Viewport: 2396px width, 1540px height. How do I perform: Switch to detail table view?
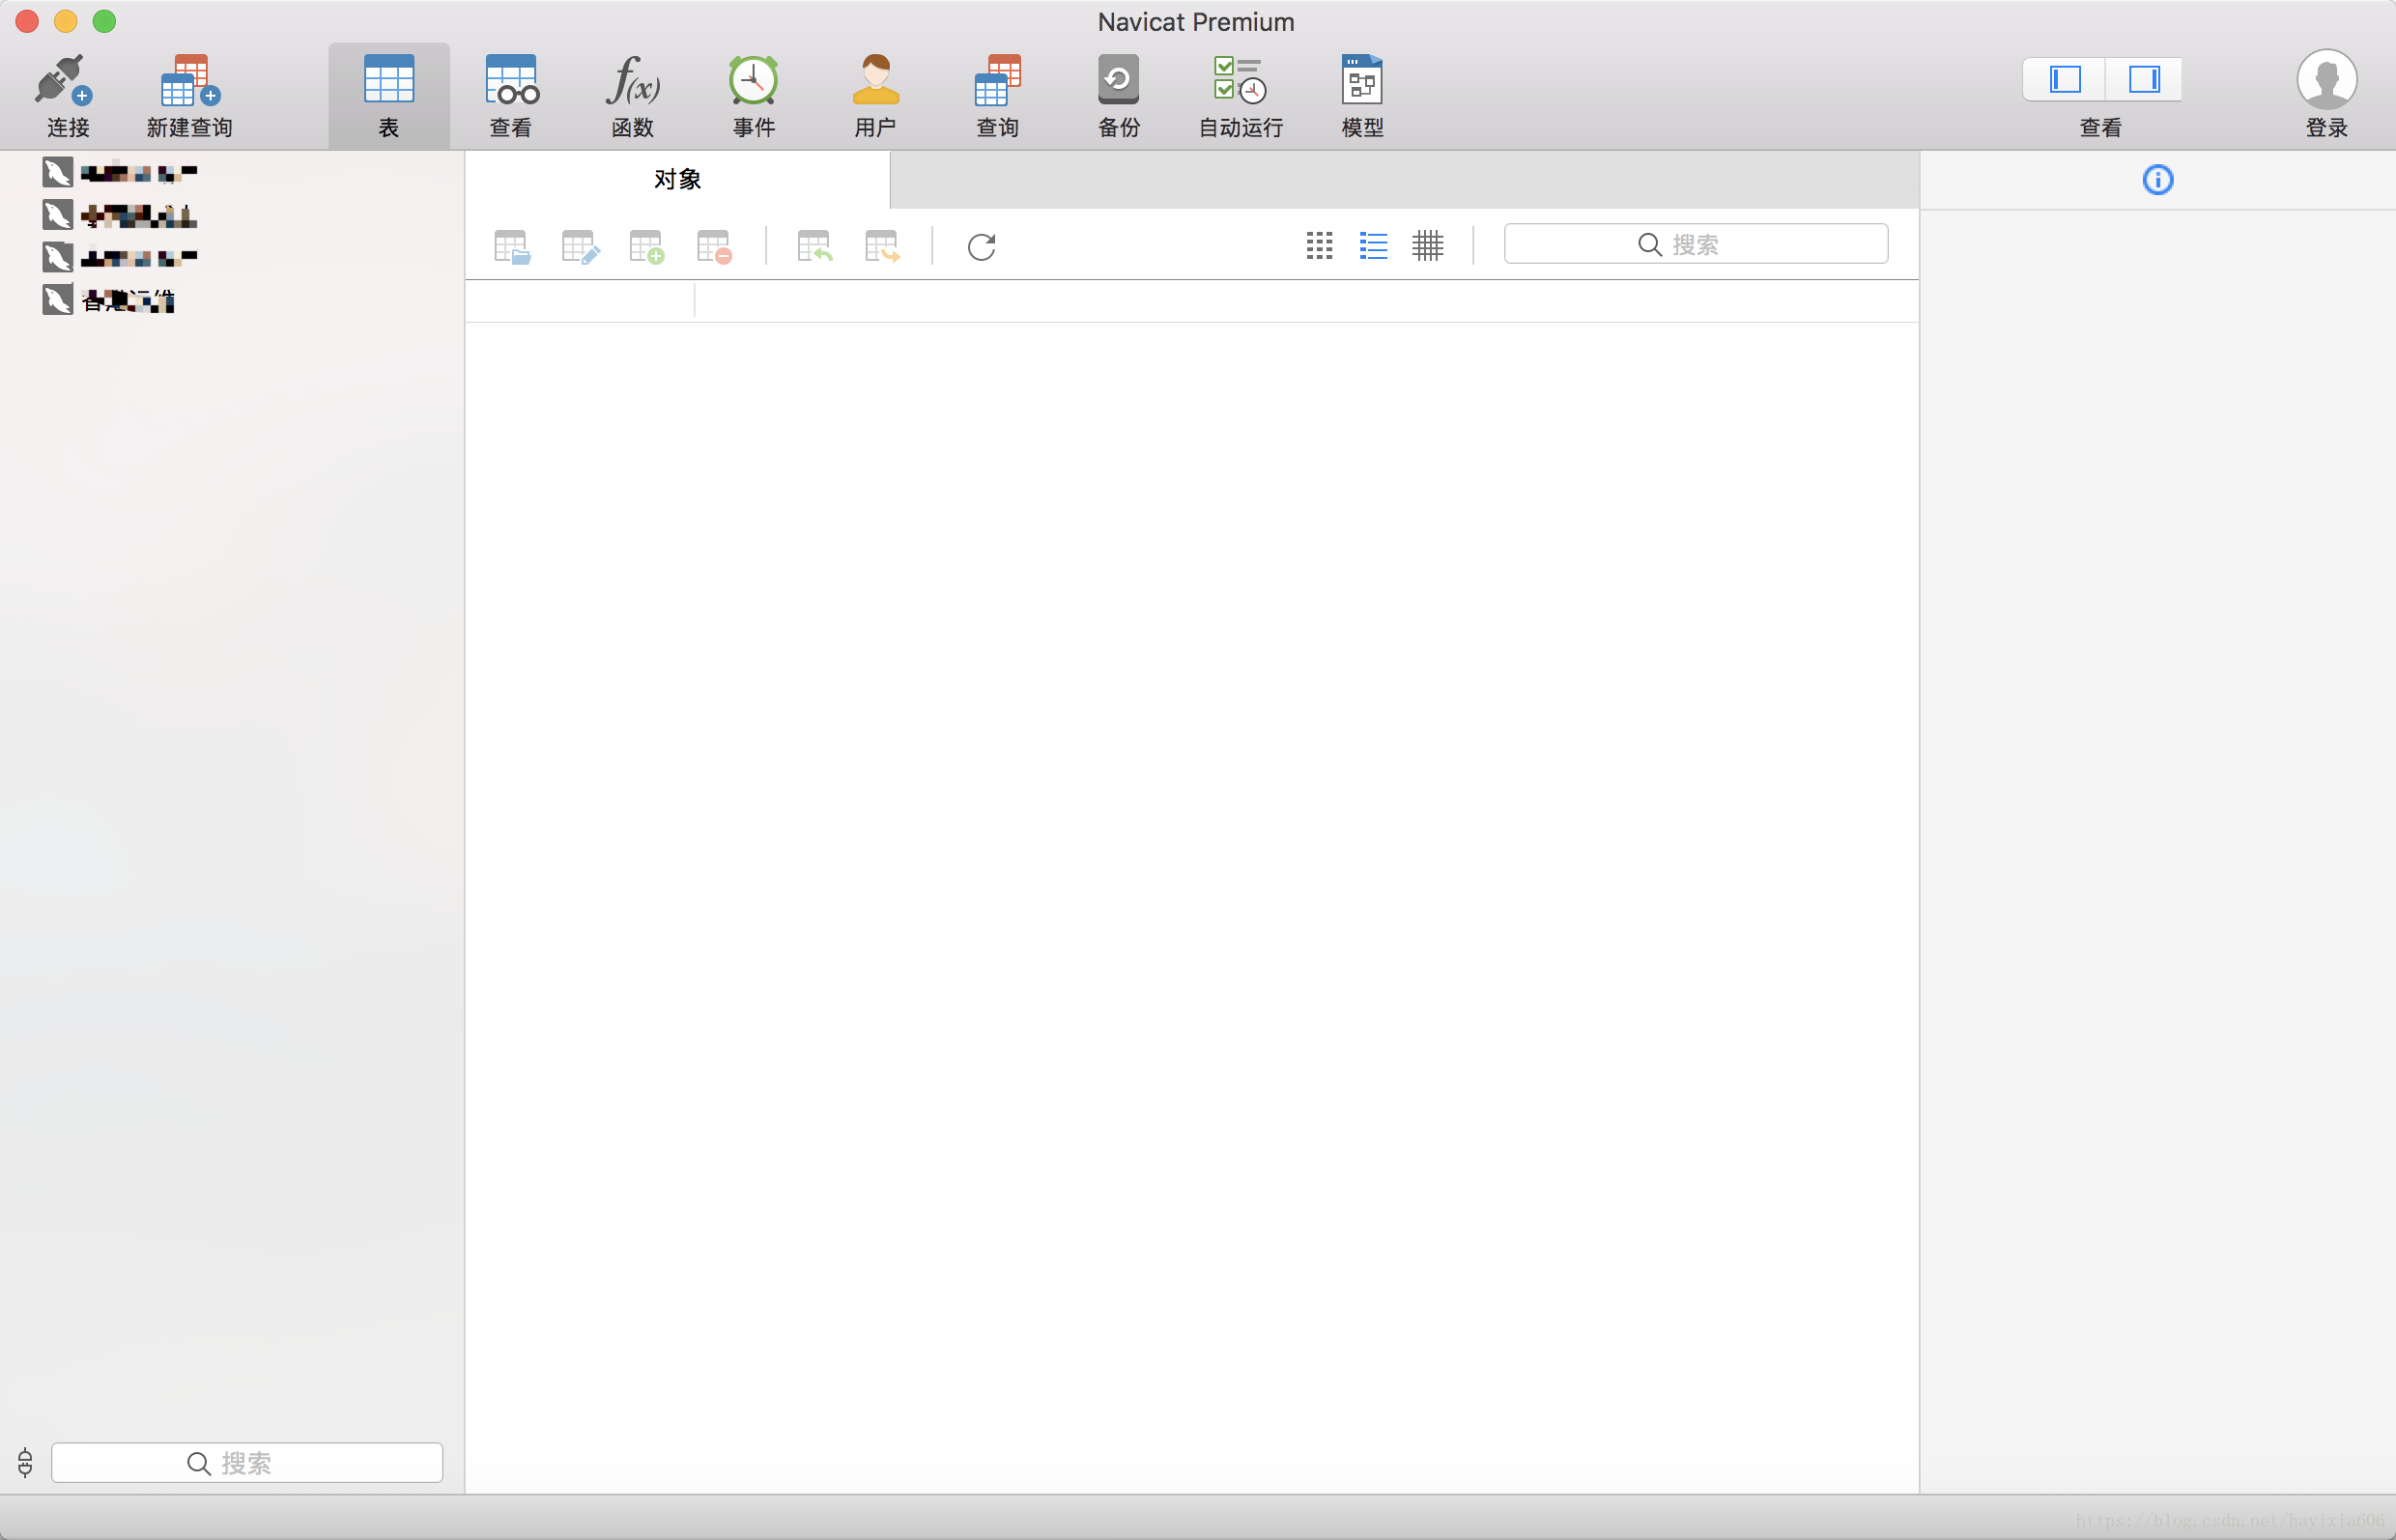(1428, 246)
